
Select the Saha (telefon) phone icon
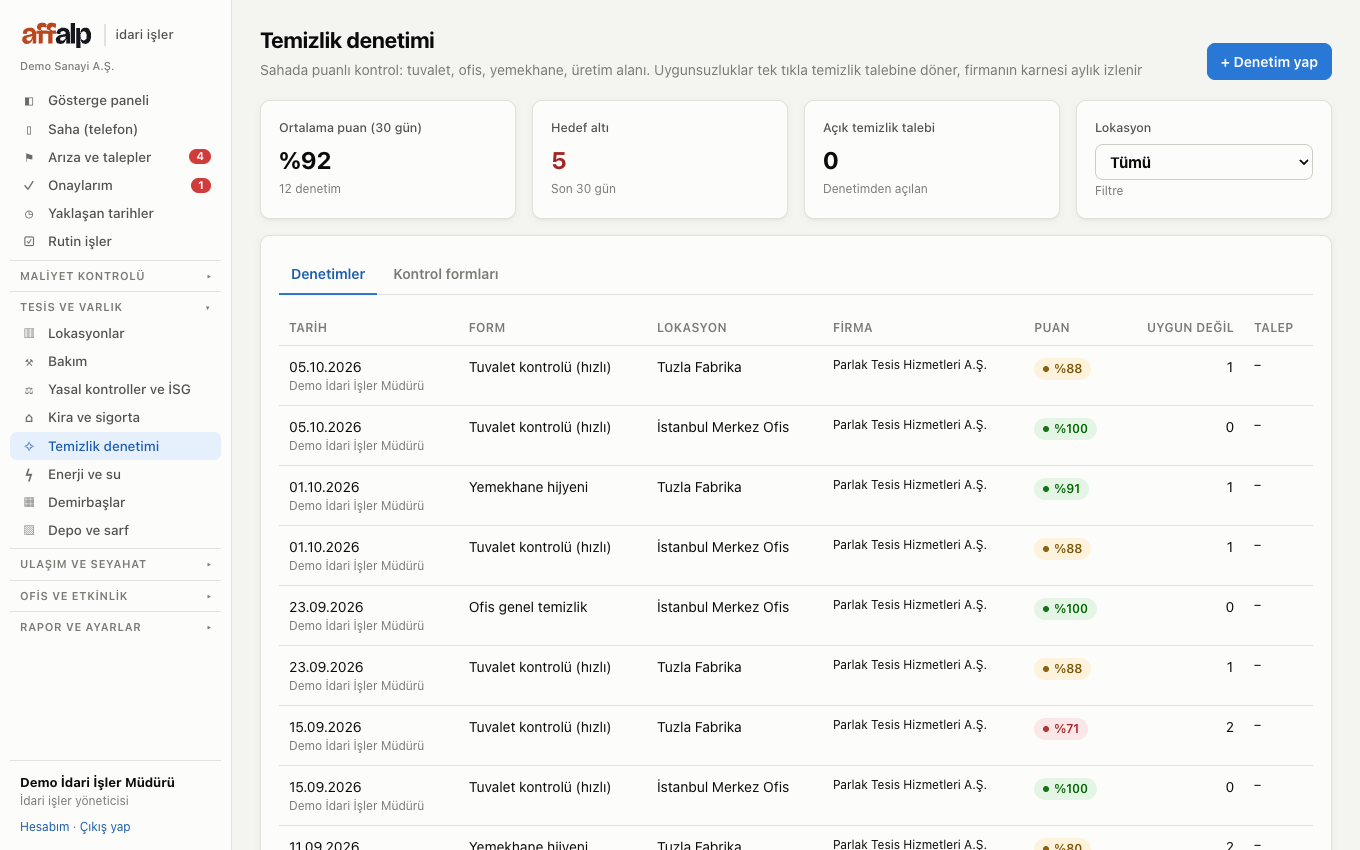point(29,129)
